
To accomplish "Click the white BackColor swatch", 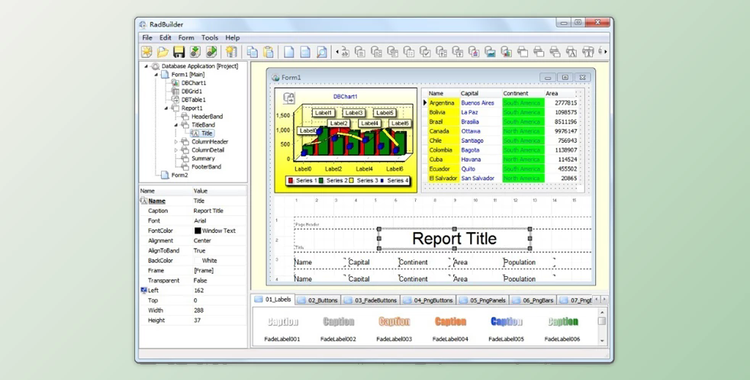I will [198, 261].
